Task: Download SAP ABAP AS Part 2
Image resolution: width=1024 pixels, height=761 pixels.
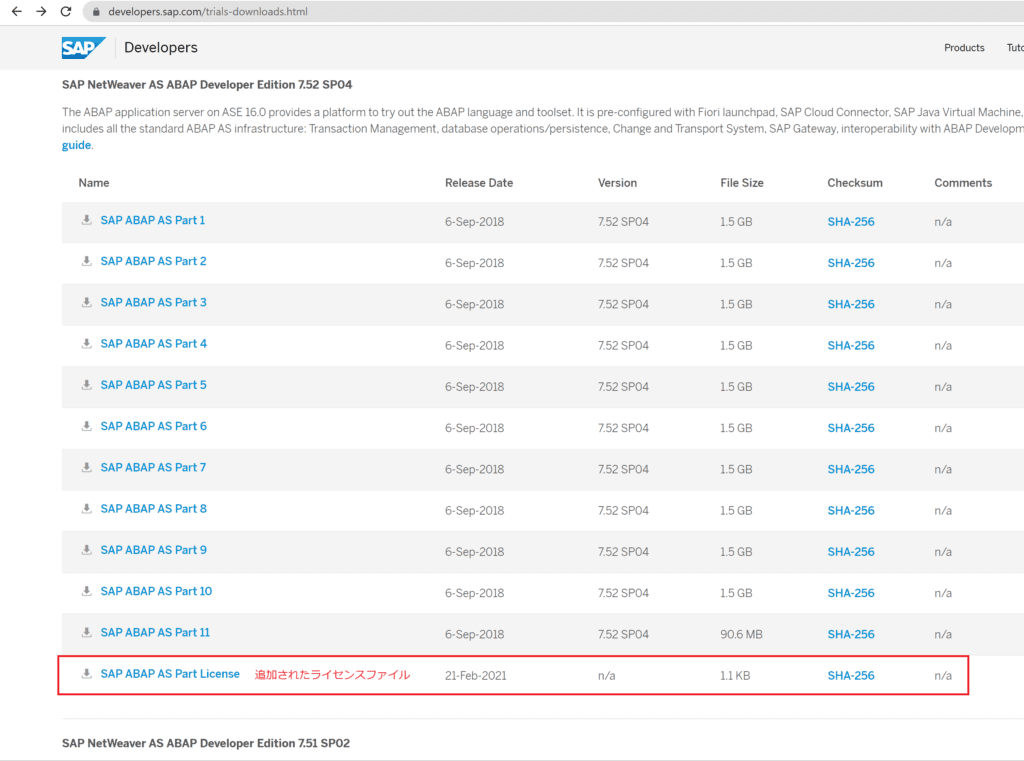Action: (x=153, y=261)
